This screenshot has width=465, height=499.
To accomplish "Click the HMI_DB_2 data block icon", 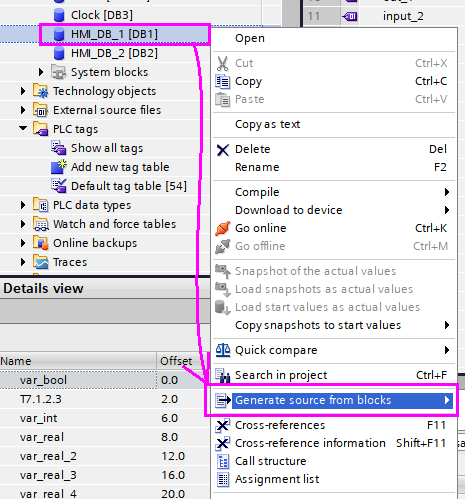I will coord(59,53).
